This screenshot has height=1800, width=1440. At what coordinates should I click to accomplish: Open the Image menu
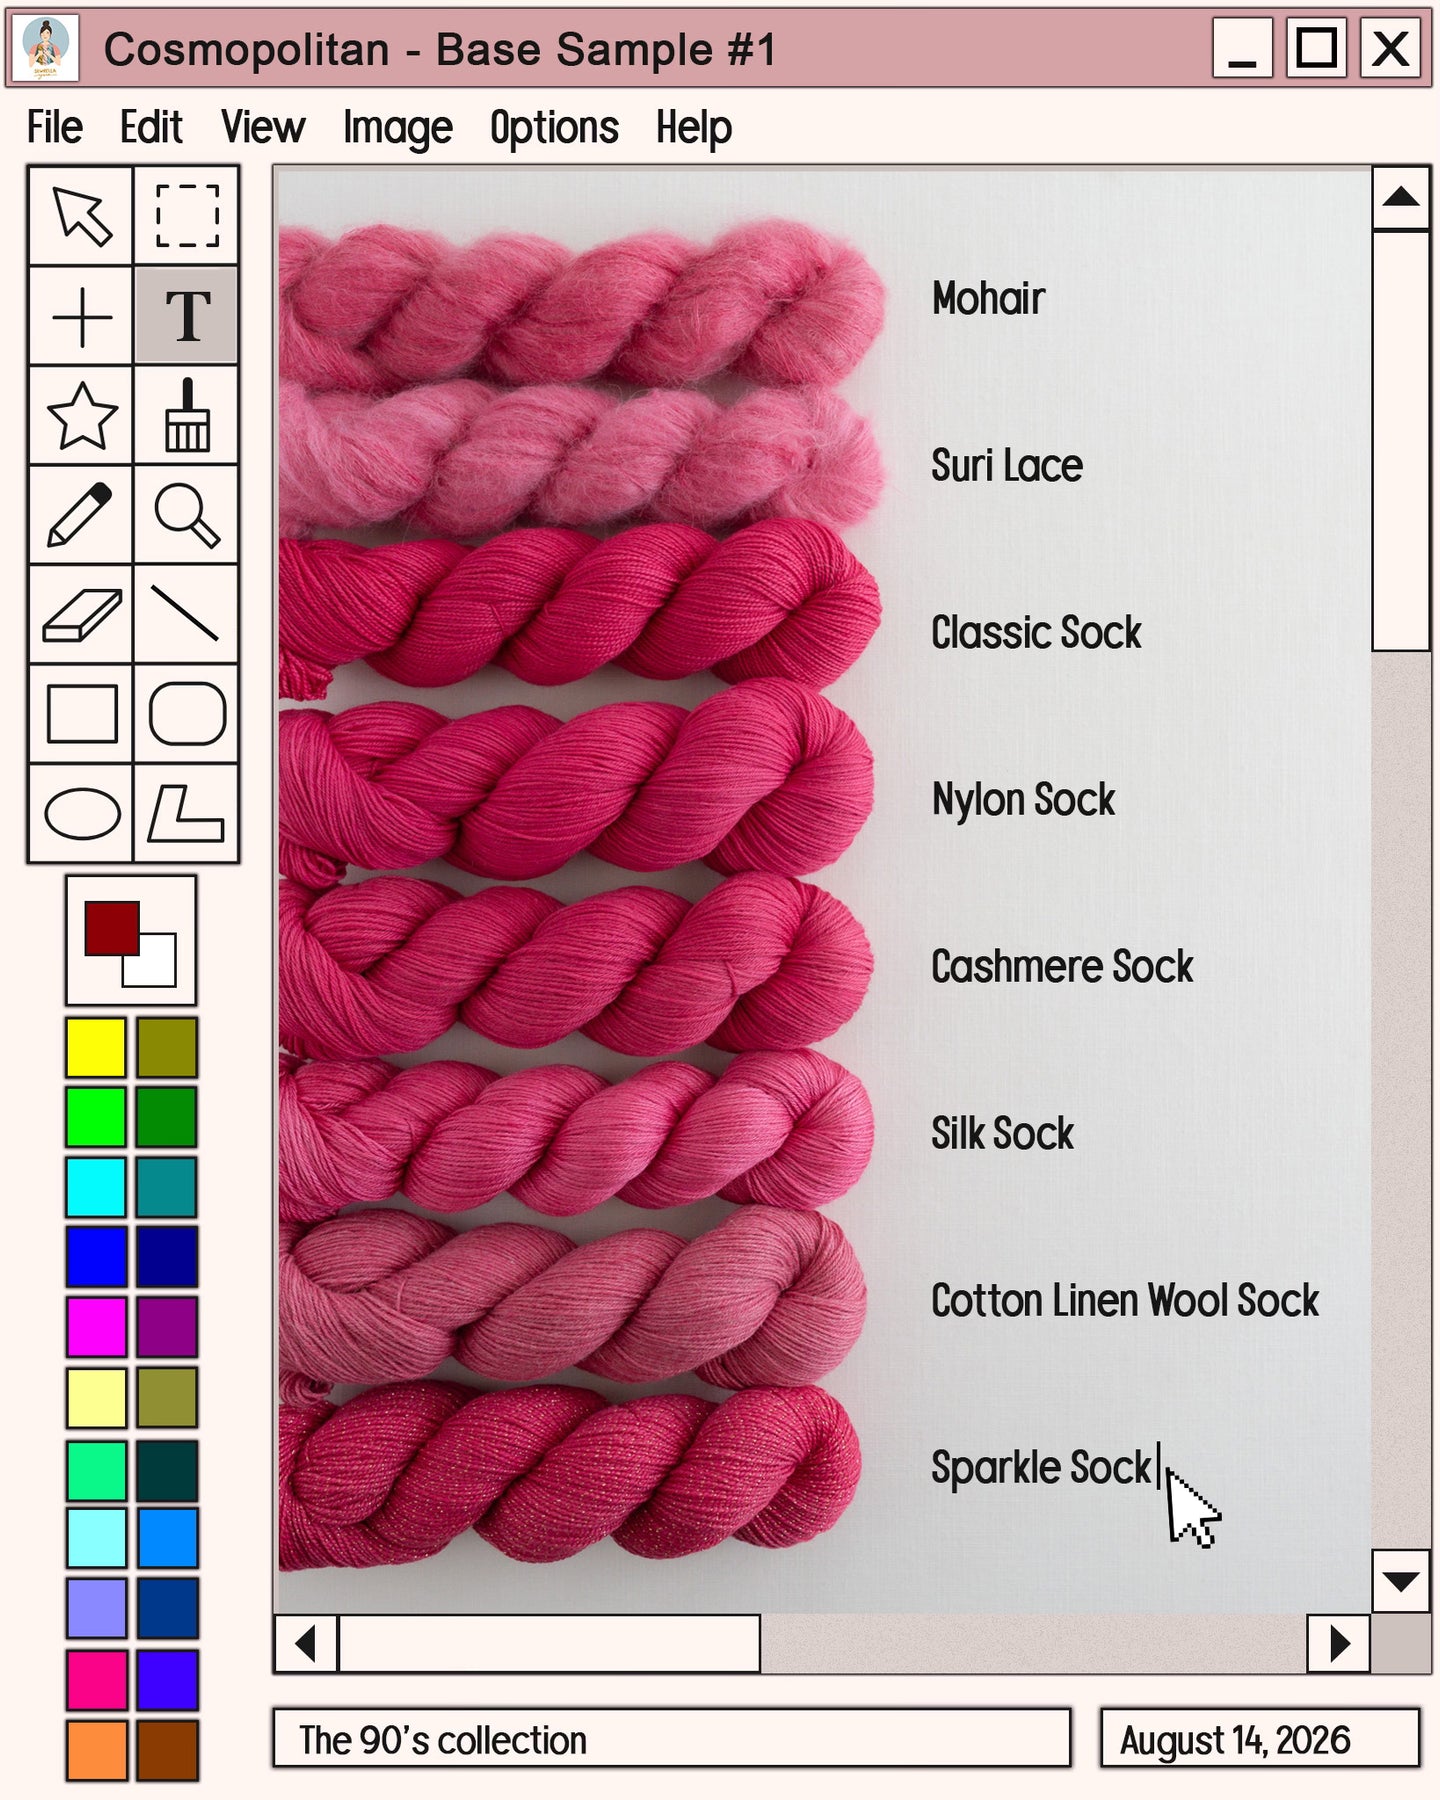pyautogui.click(x=397, y=128)
